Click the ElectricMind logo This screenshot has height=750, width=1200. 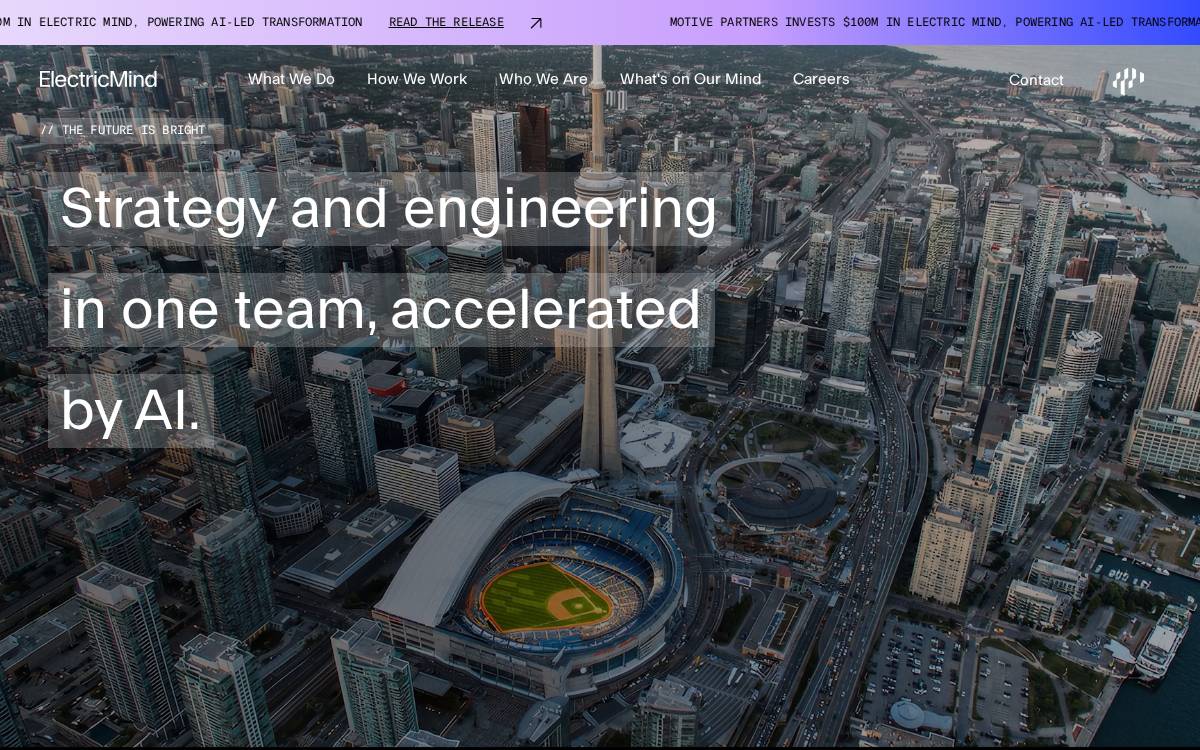pyautogui.click(x=98, y=79)
